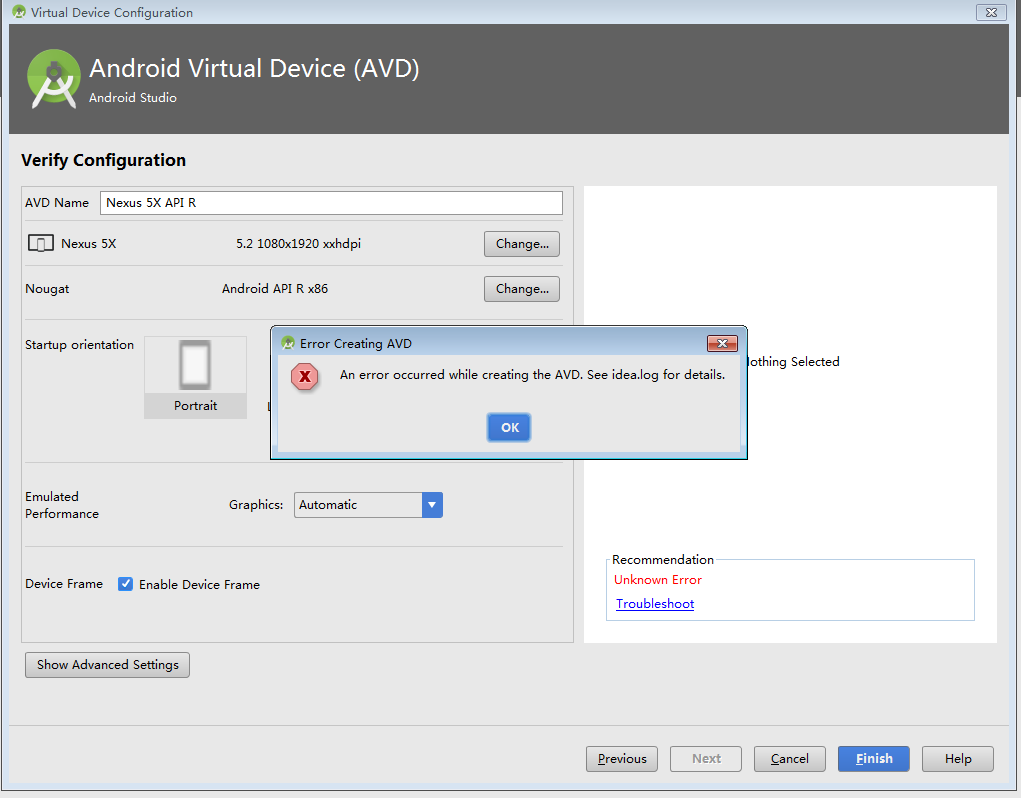Click the Android API R x86 text
1021x798 pixels.
(x=275, y=288)
